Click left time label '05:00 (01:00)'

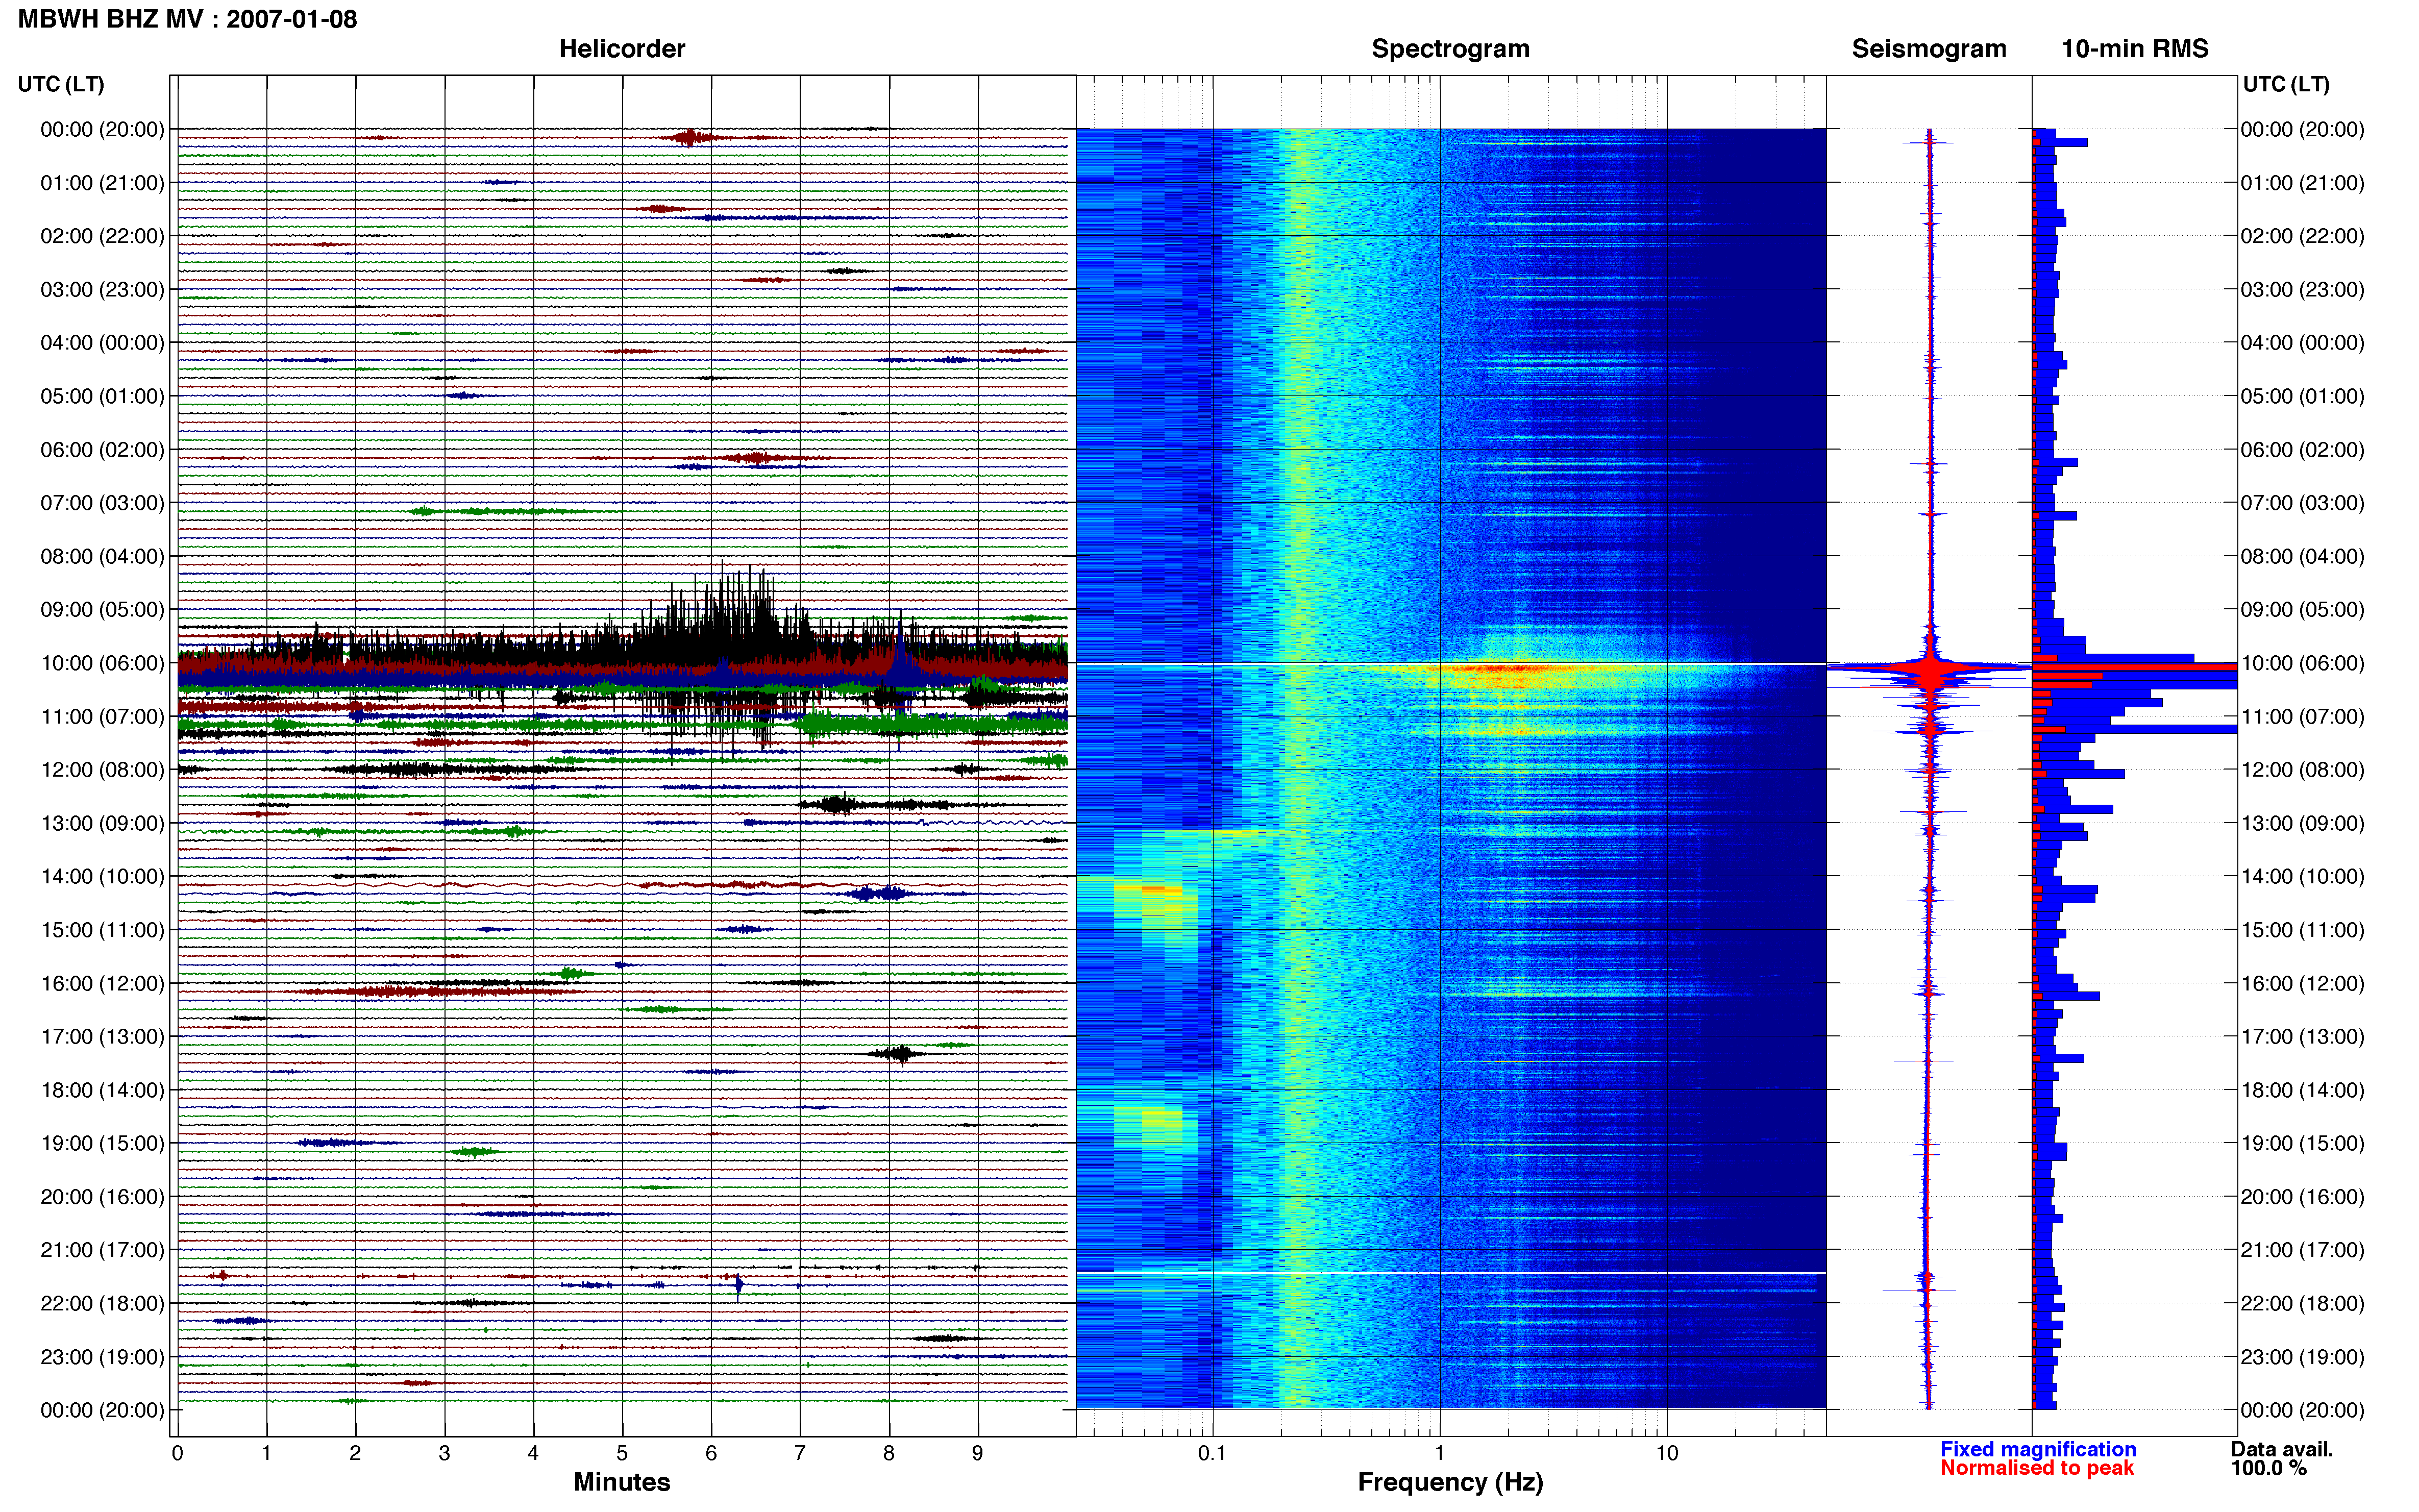(102, 396)
